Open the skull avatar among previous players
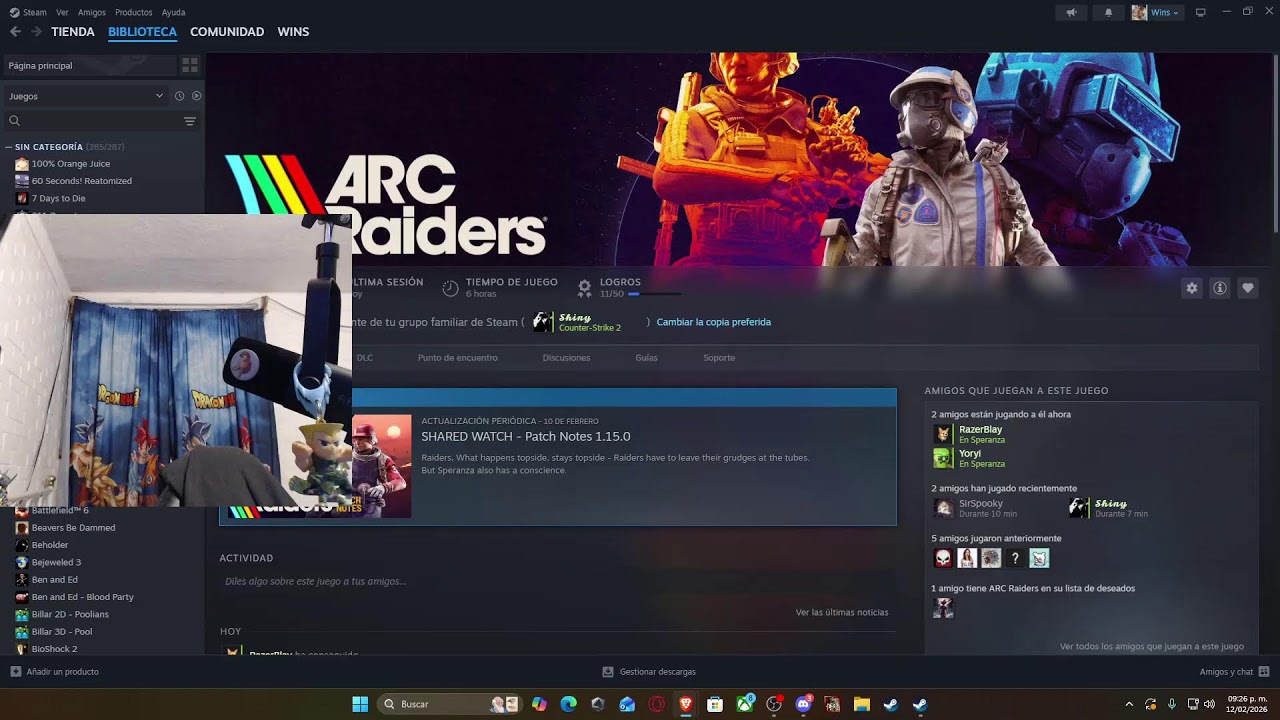The width and height of the screenshot is (1280, 720). [x=943, y=558]
